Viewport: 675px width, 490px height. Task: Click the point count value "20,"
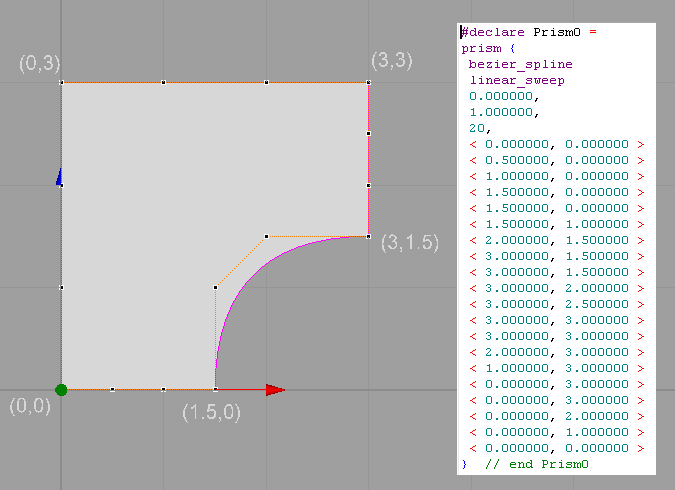click(480, 128)
